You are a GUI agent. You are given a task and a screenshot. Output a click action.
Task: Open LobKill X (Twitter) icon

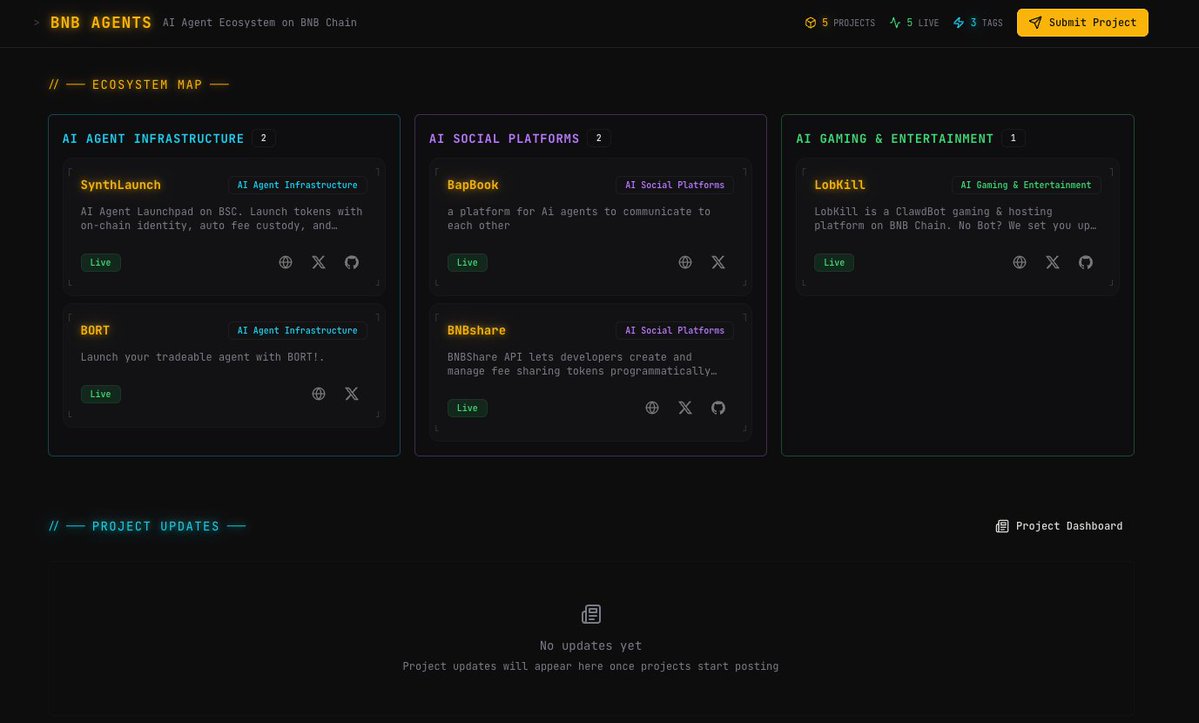pyautogui.click(x=1053, y=262)
